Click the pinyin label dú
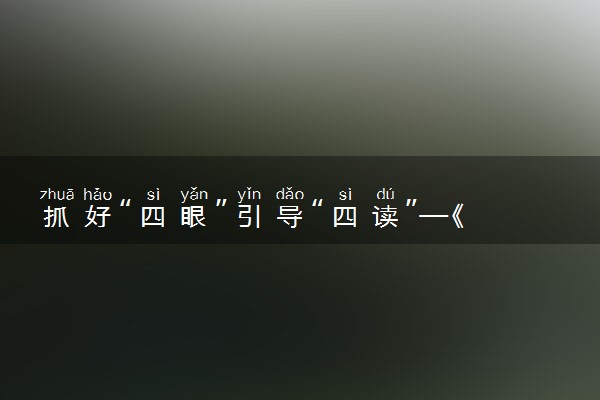The image size is (600, 400). point(385,194)
